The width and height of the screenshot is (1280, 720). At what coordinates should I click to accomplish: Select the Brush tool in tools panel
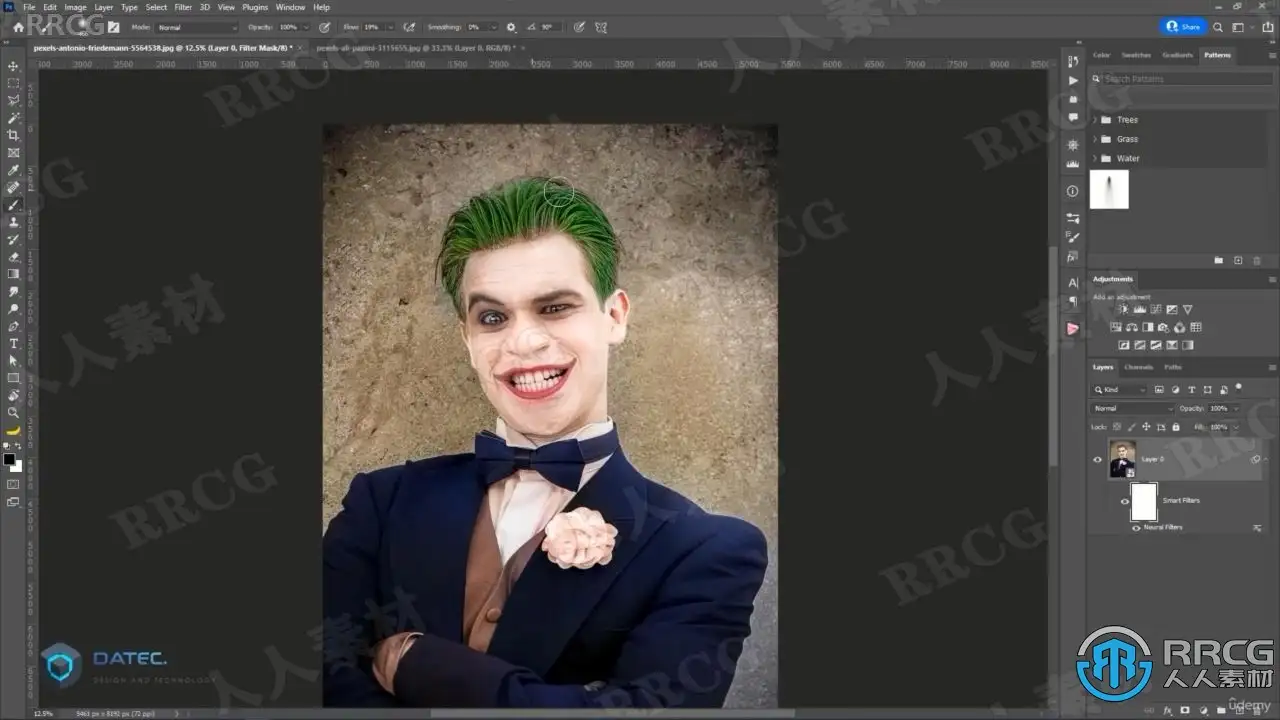[13, 205]
